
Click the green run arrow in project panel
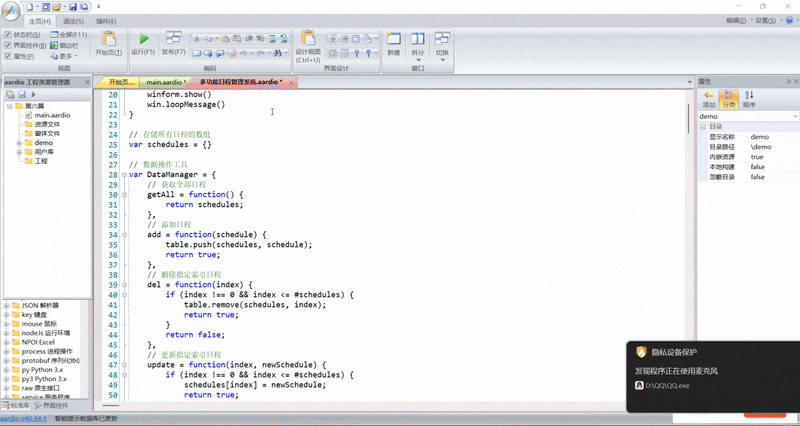tap(33, 94)
